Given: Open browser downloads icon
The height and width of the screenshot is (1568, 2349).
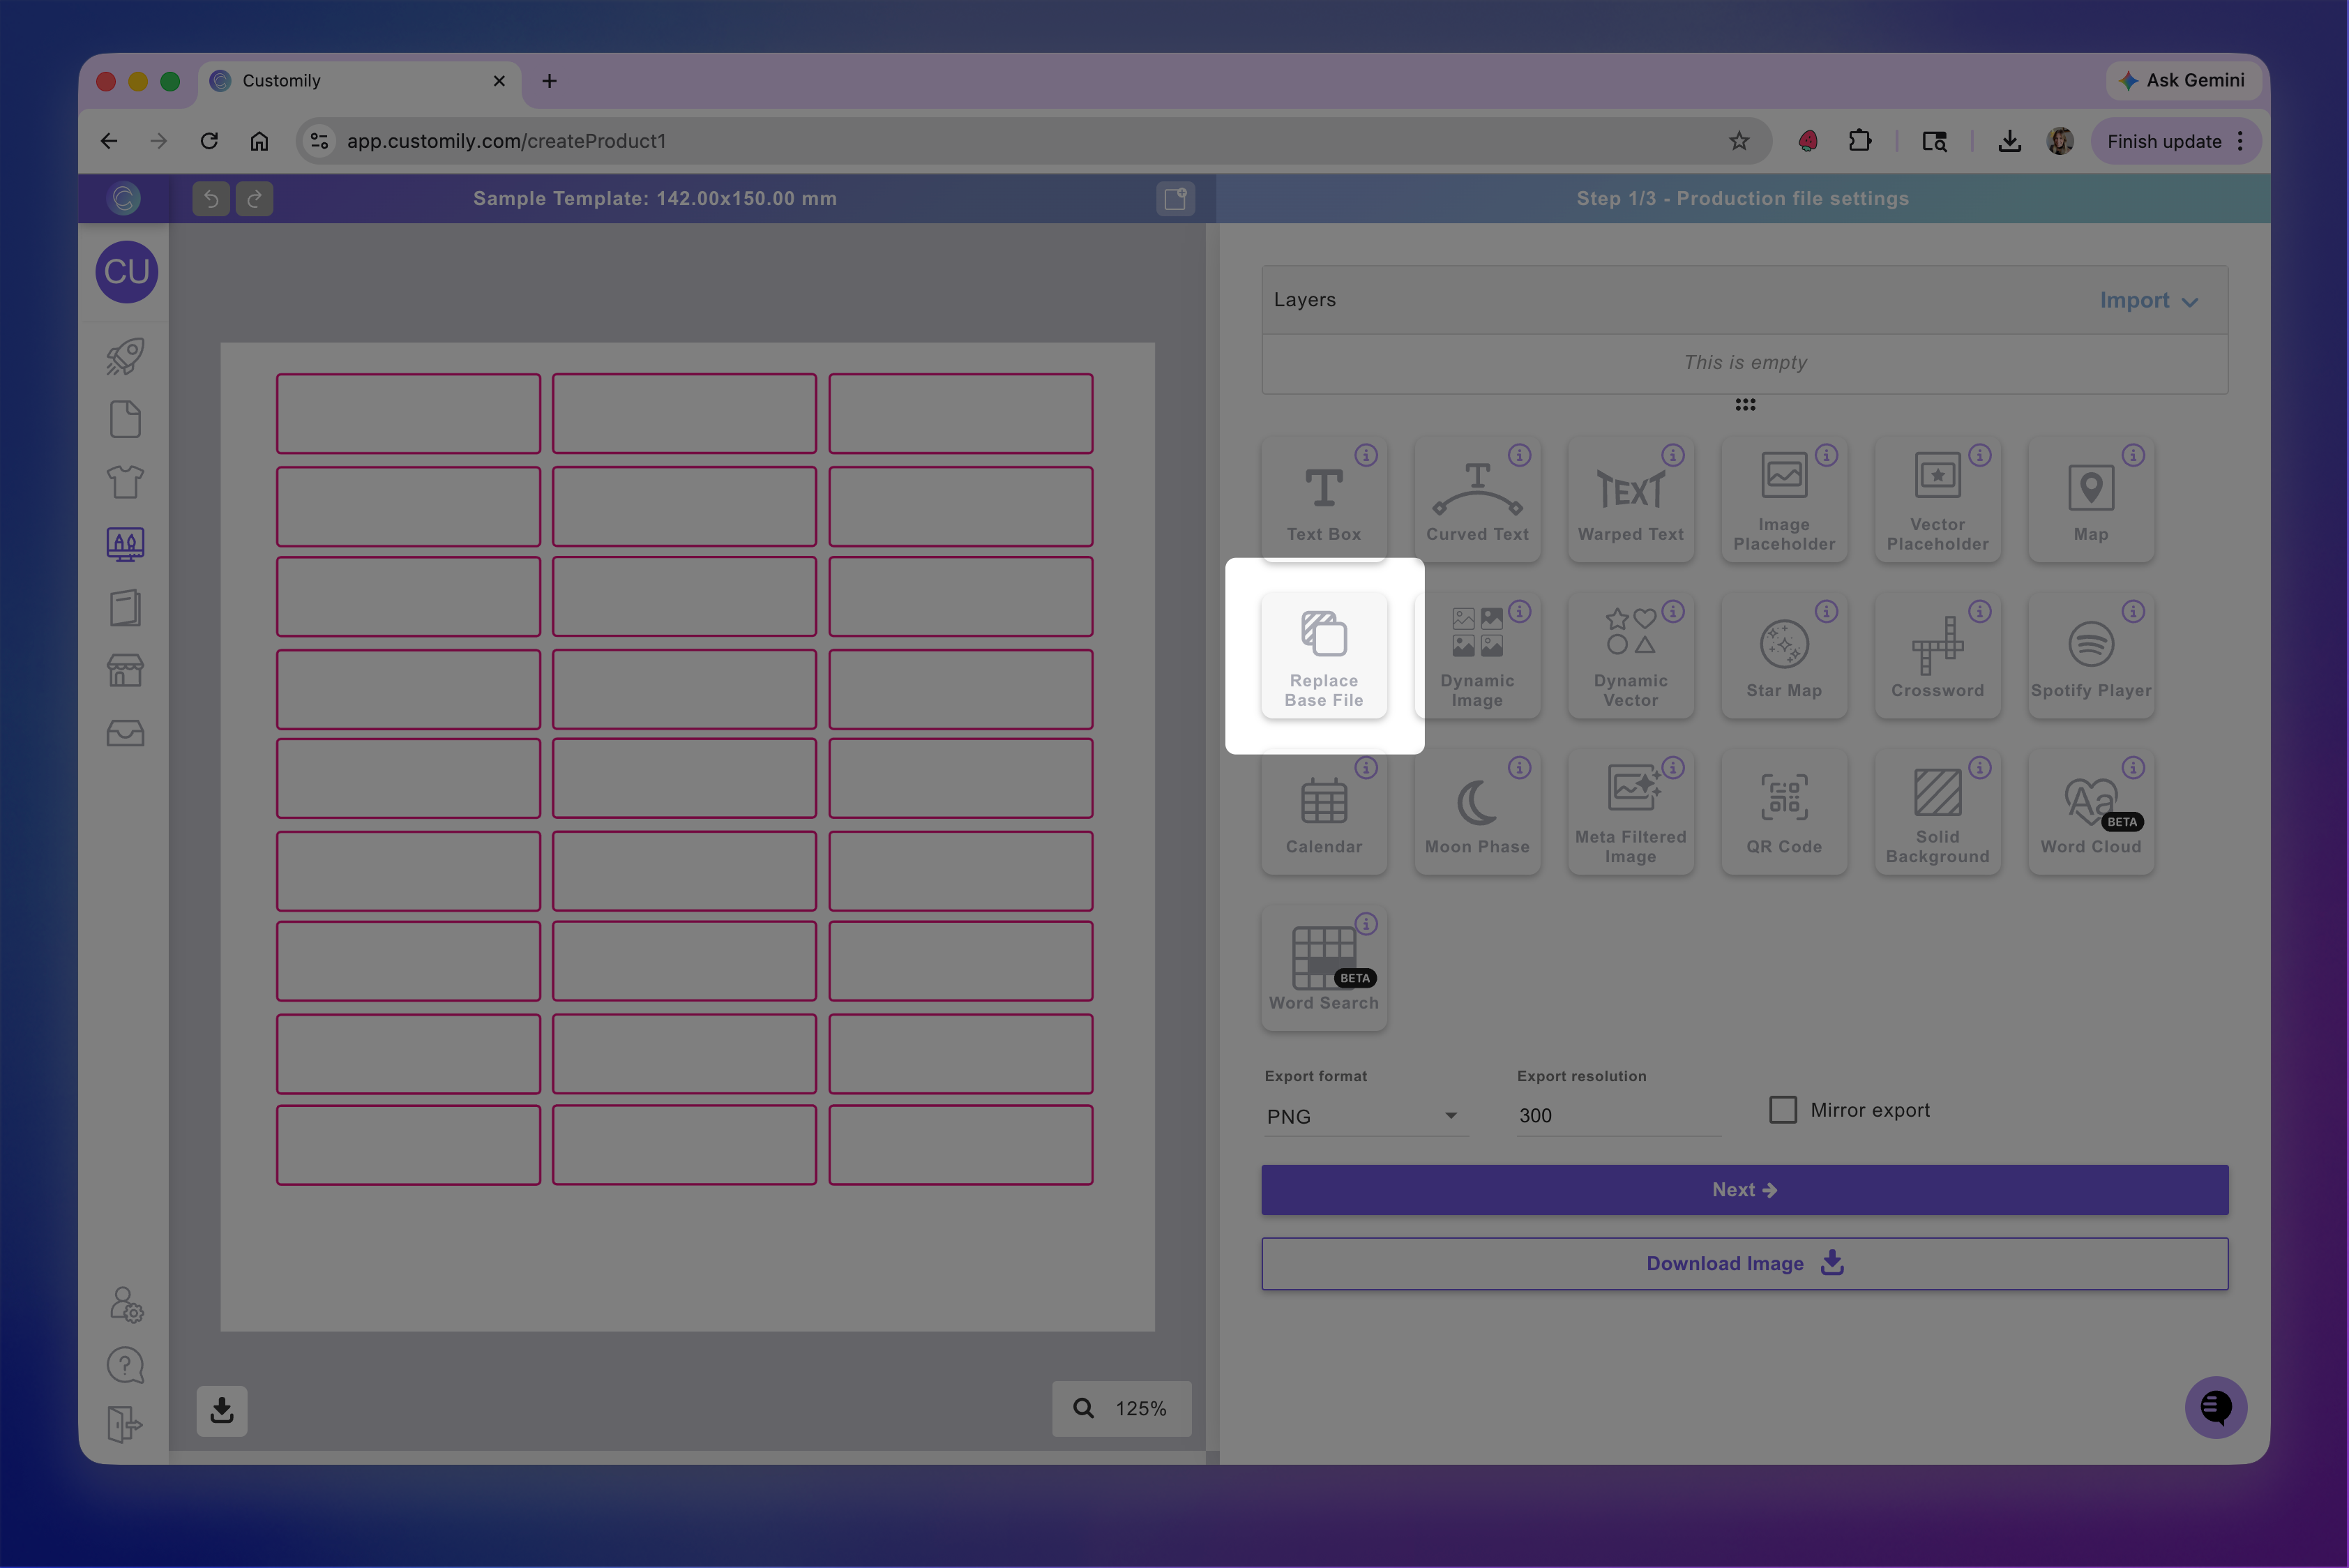Looking at the screenshot, I should (x=2009, y=141).
